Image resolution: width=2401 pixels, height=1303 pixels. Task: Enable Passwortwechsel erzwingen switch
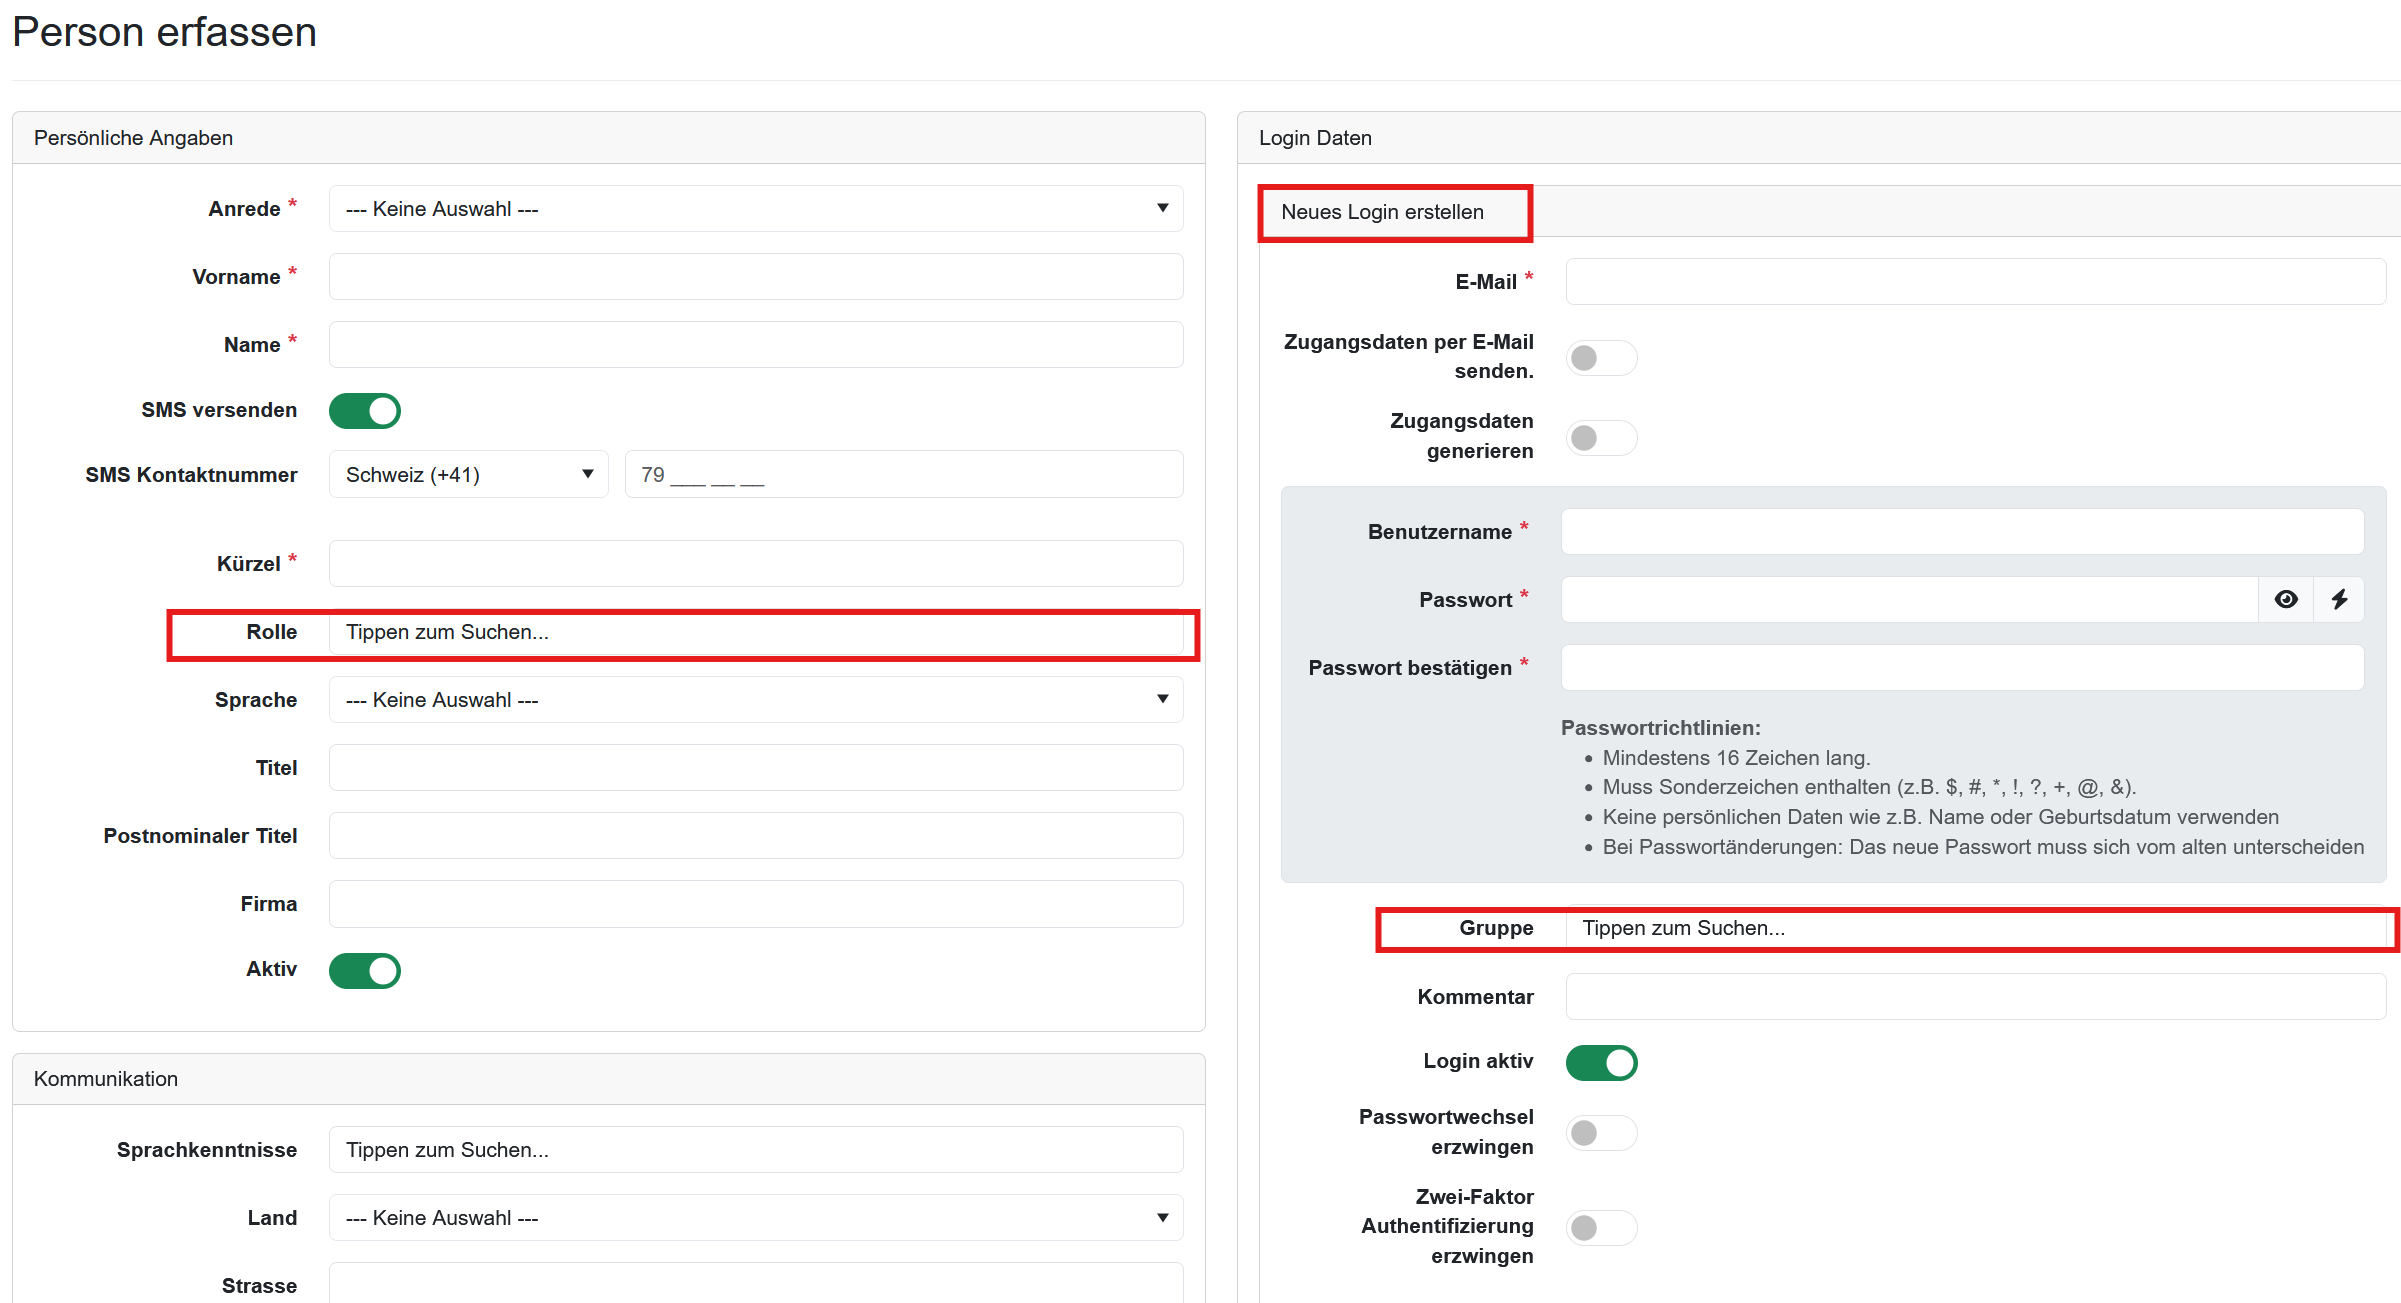1600,1133
